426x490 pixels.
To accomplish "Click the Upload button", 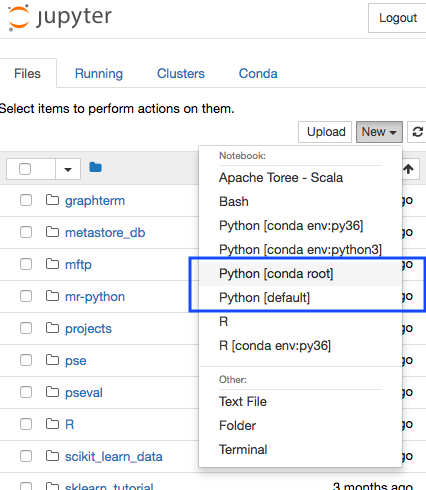I will click(325, 132).
